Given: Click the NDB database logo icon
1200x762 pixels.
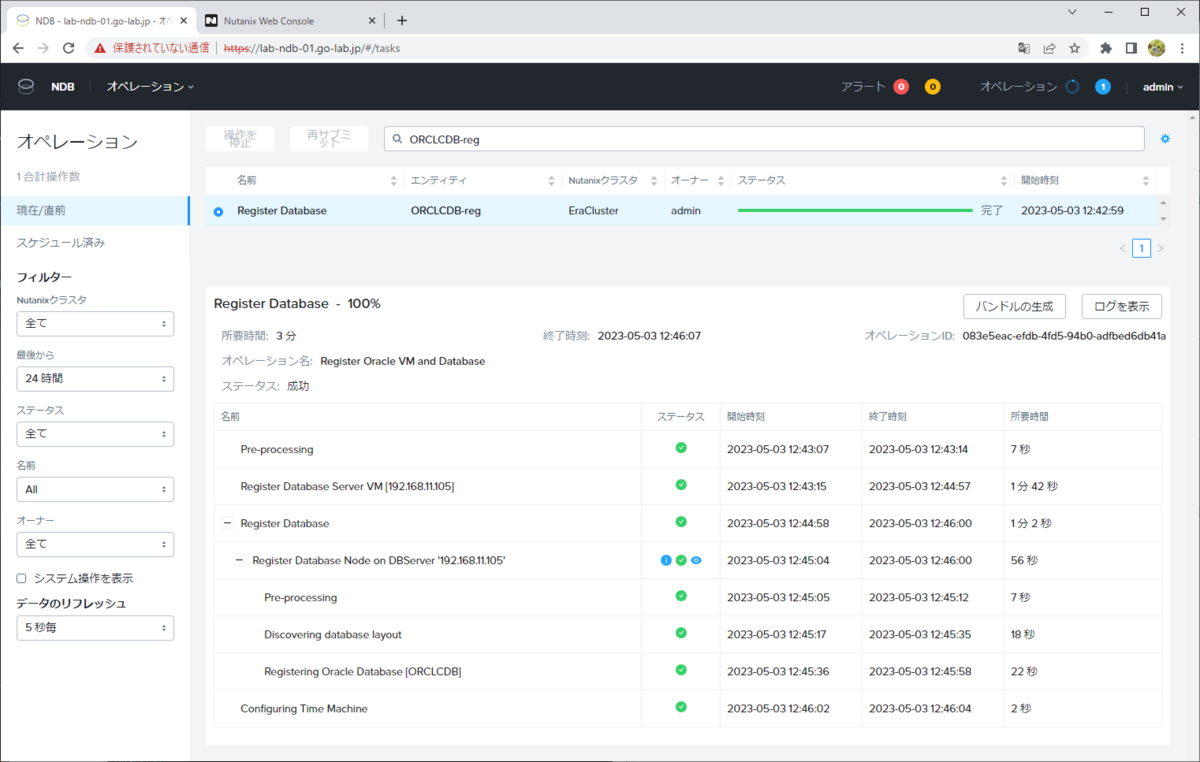Looking at the screenshot, I should (26, 87).
